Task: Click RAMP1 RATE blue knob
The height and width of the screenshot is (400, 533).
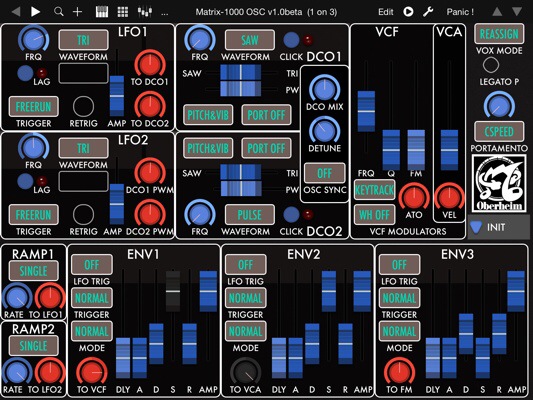Action: (17, 298)
